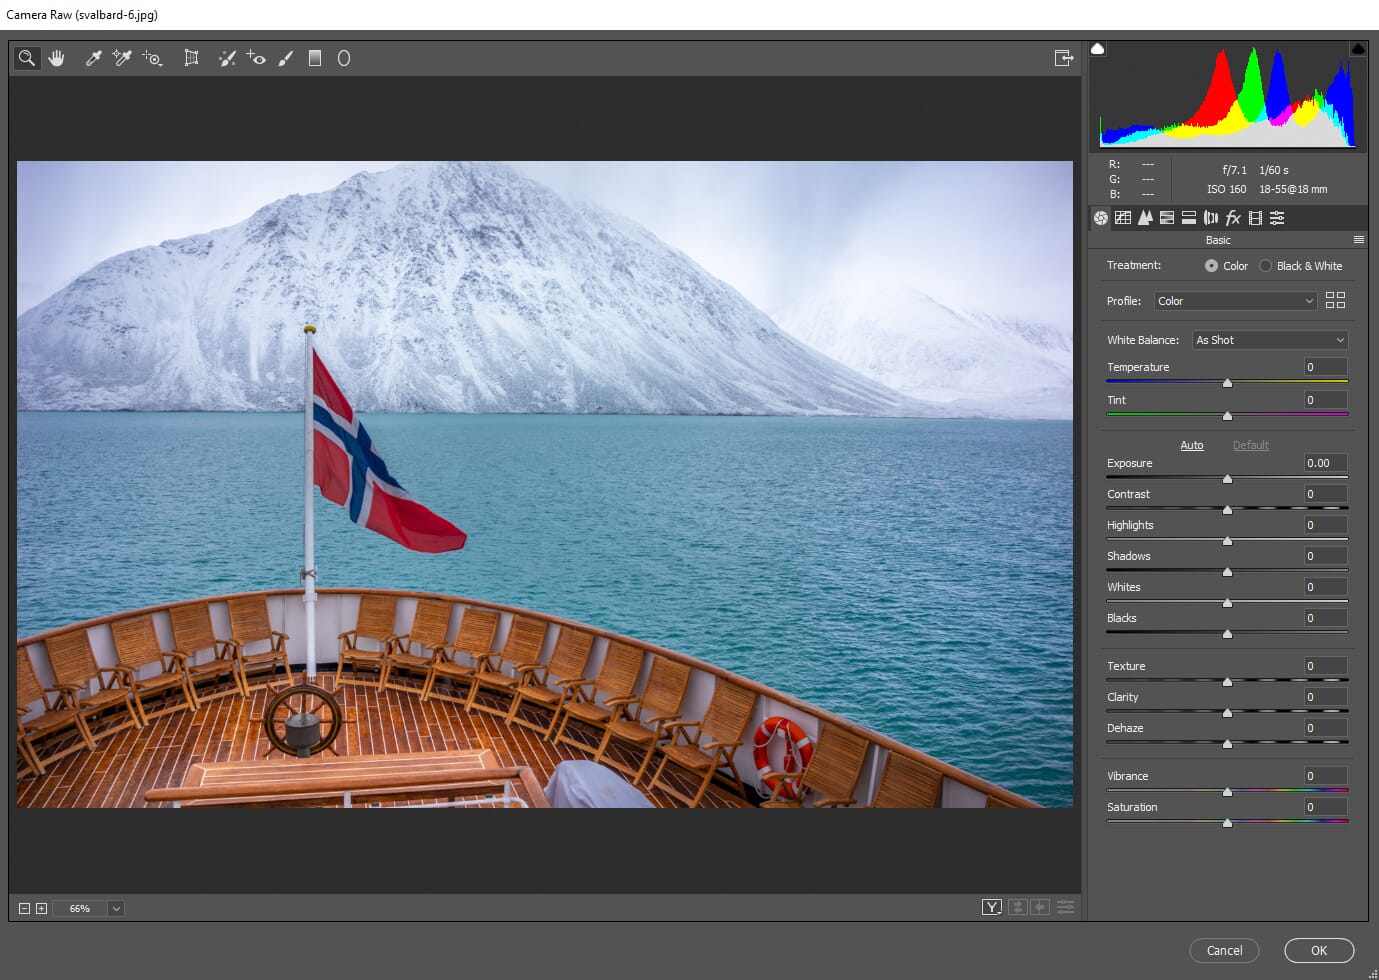Open the Tone Curve panel tab
This screenshot has height=980, width=1379.
click(1123, 217)
